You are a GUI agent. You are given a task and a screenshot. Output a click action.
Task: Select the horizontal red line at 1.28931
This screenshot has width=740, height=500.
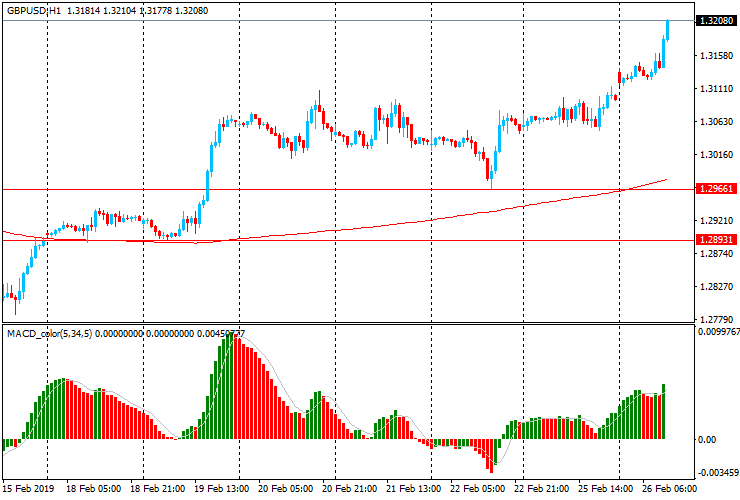click(x=348, y=240)
